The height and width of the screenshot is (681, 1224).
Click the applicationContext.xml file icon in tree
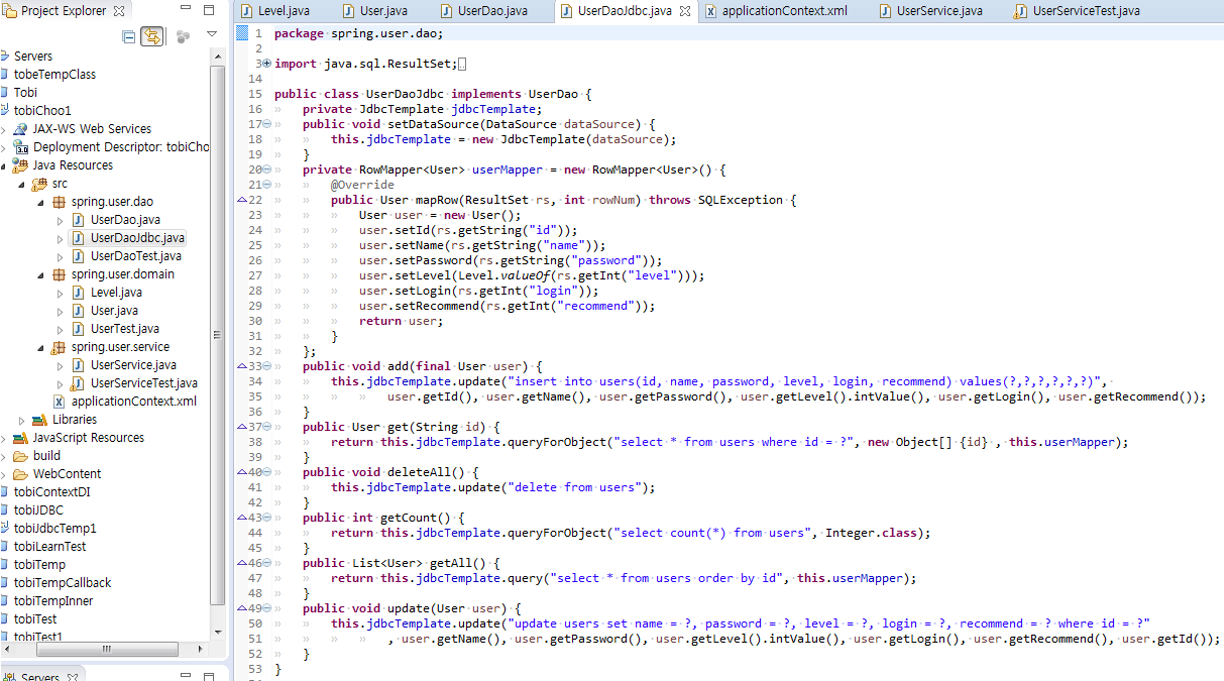click(59, 401)
